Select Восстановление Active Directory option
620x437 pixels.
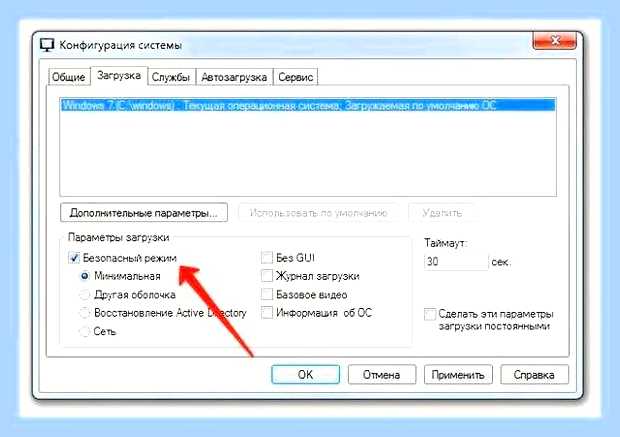(x=85, y=313)
